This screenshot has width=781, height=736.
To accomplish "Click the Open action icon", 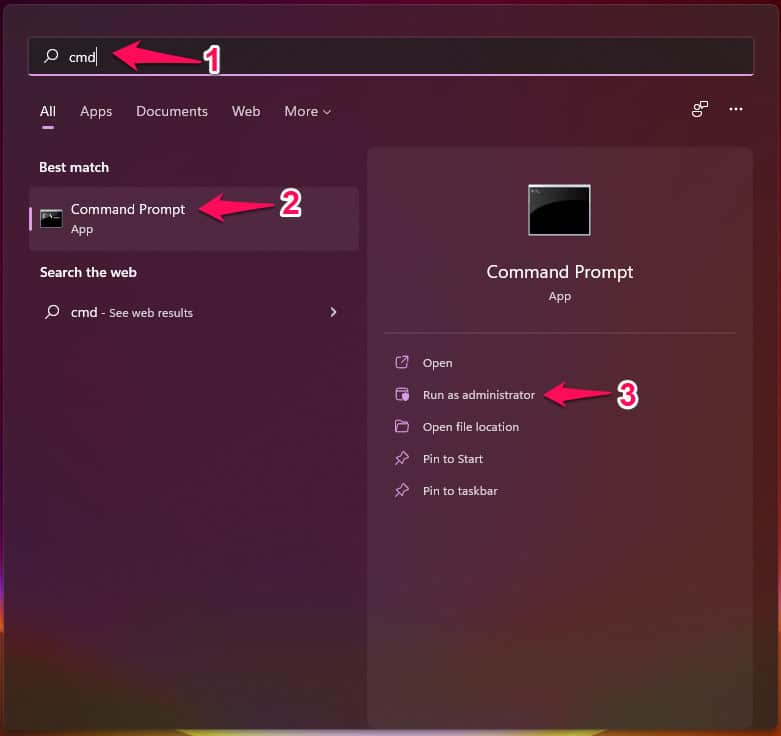I will [x=402, y=362].
